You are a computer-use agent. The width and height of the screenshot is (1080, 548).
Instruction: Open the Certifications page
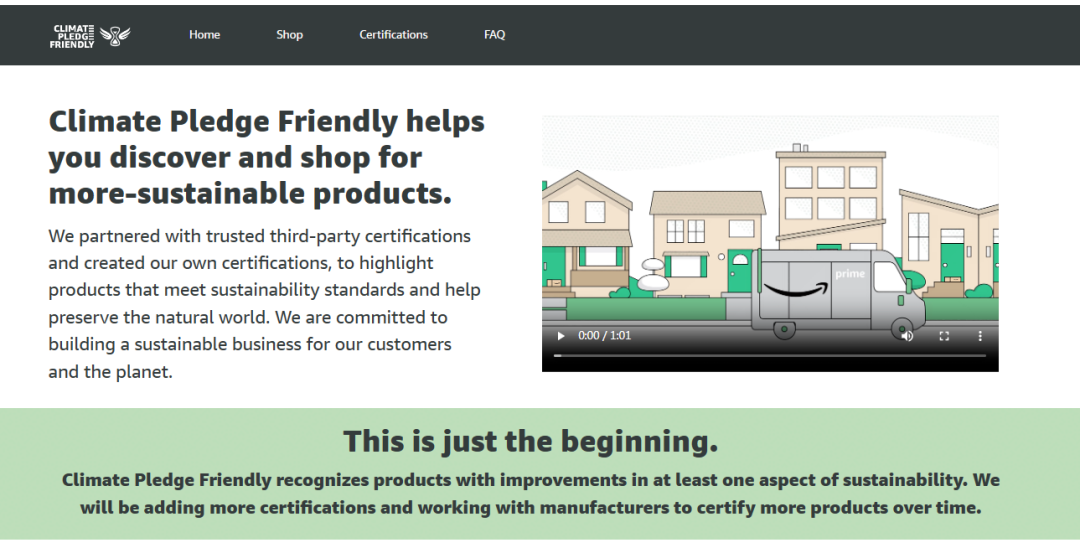point(393,34)
